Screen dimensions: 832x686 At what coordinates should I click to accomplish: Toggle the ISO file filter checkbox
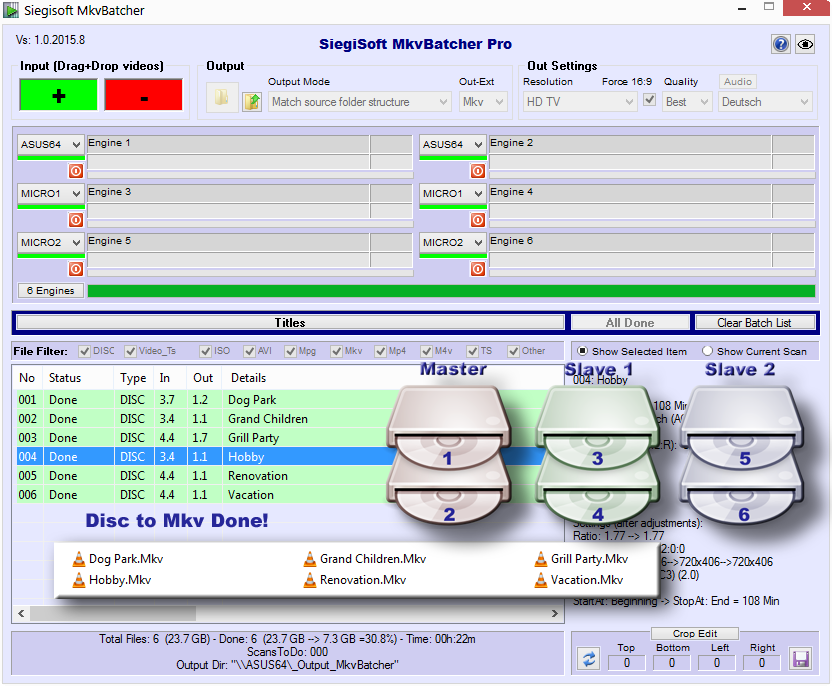pyautogui.click(x=205, y=351)
